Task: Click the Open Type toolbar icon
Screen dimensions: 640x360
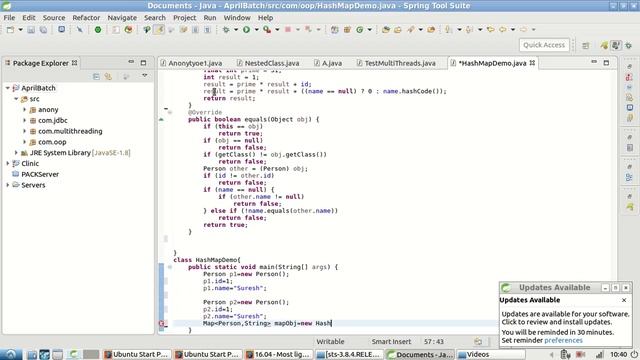Action: pyautogui.click(x=386, y=29)
